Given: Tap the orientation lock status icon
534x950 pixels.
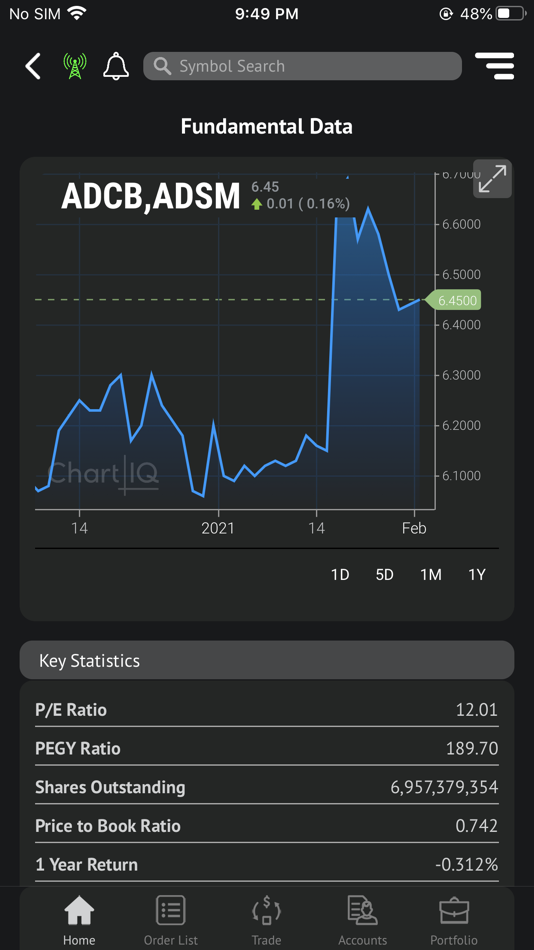Looking at the screenshot, I should [x=446, y=13].
